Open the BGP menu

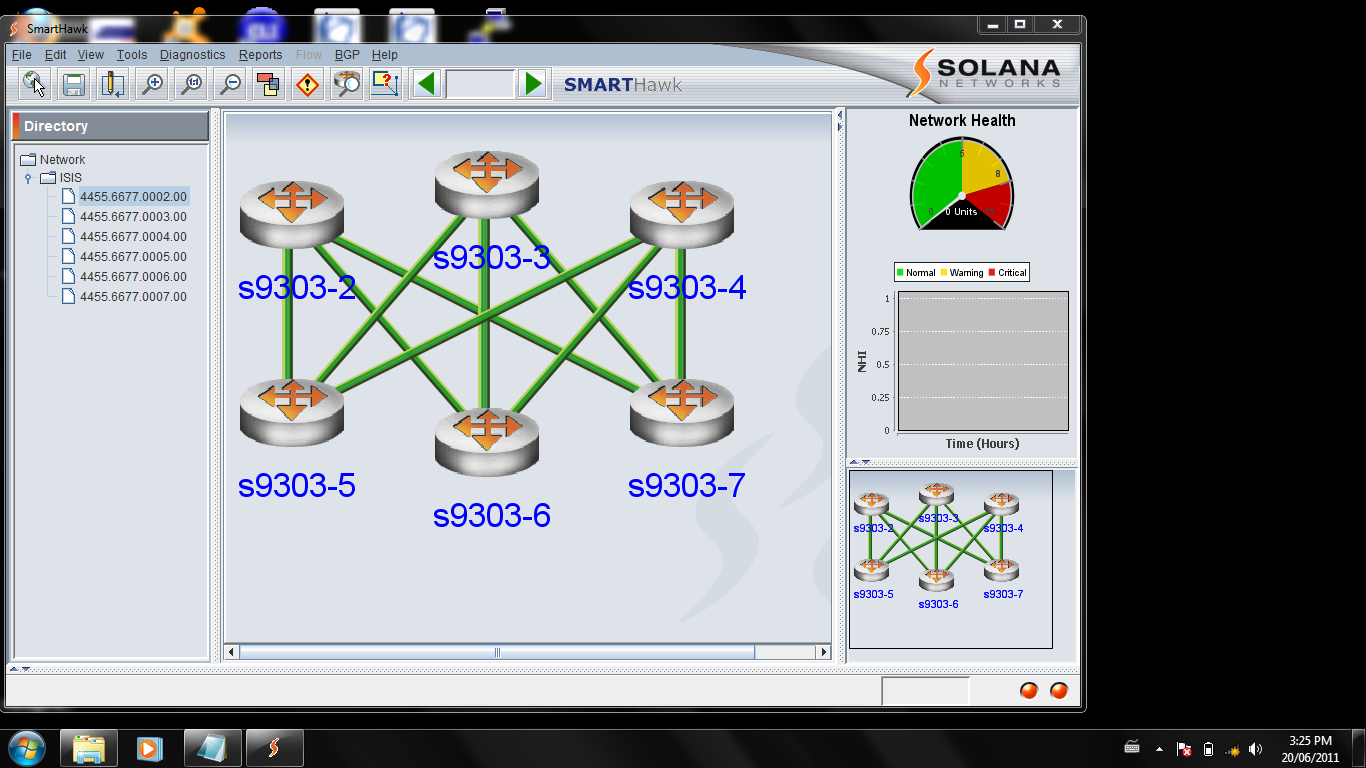[x=347, y=55]
